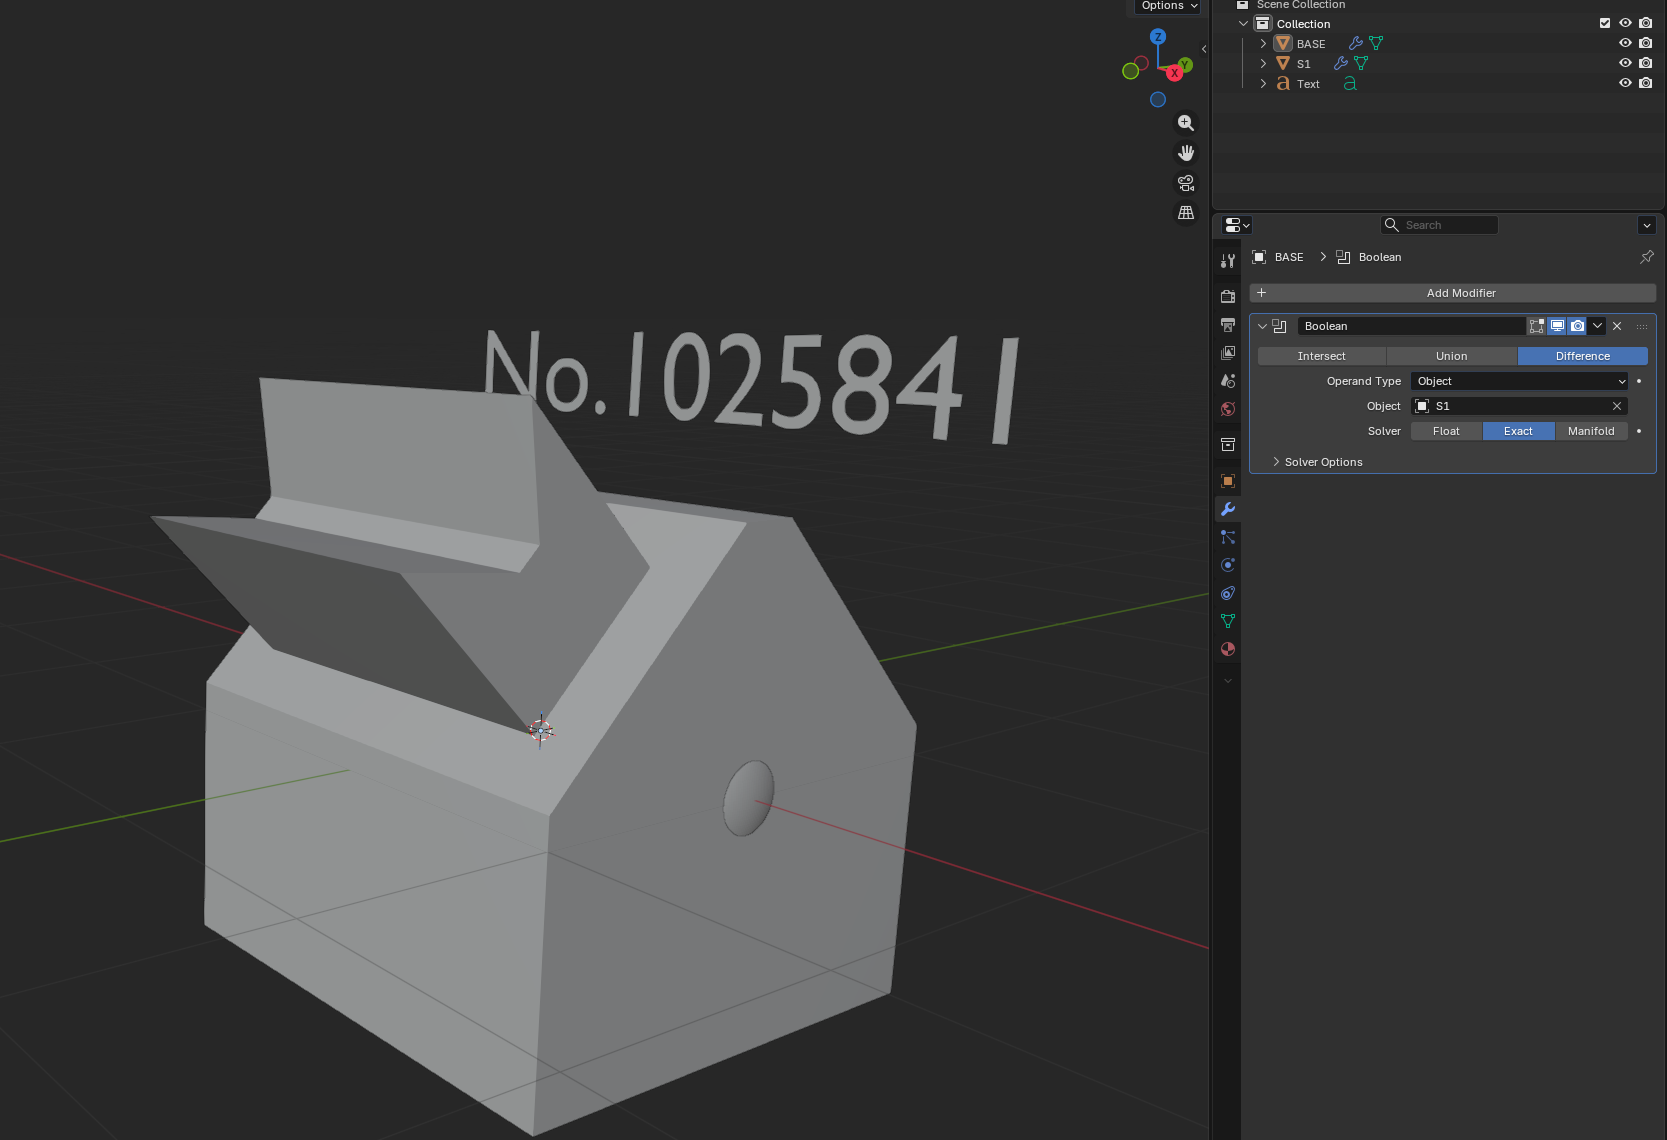Open the World properties tab
The image size is (1667, 1140).
click(x=1228, y=409)
